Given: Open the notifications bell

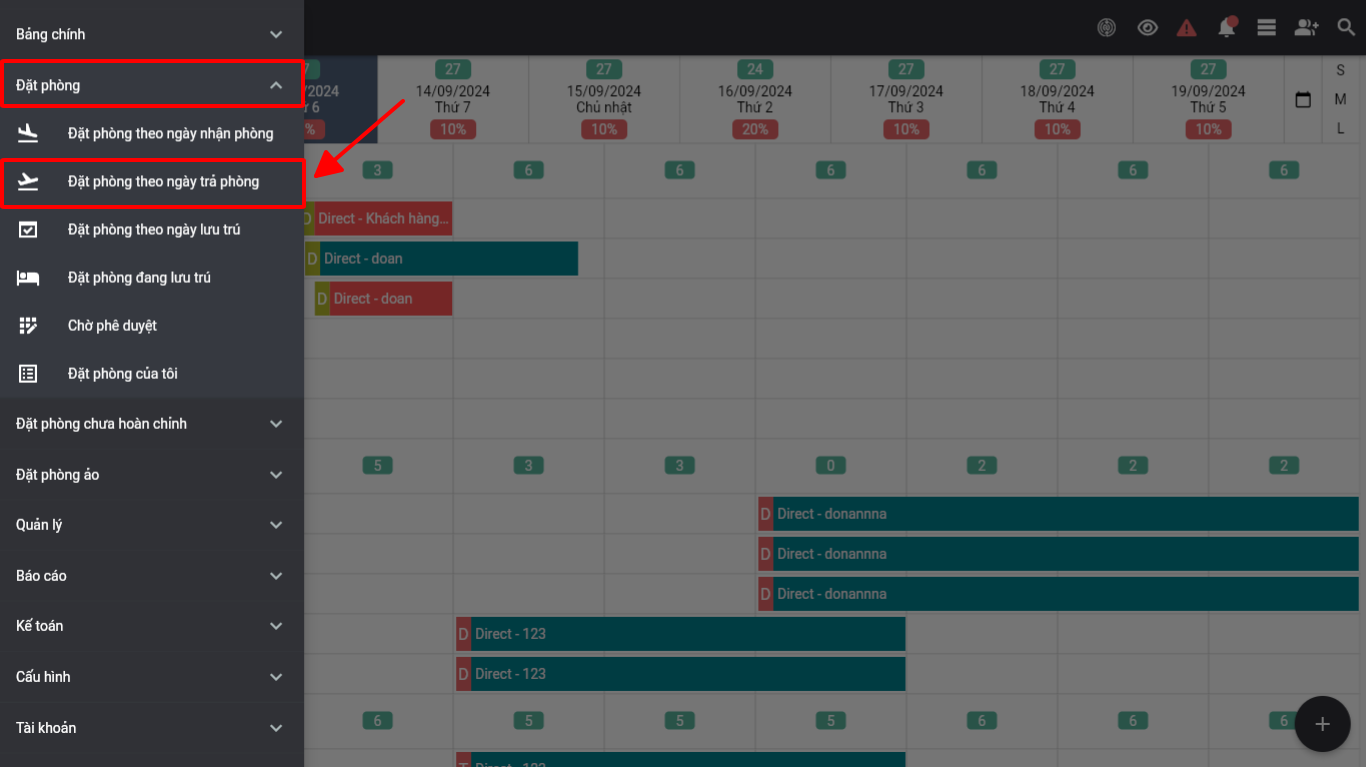Looking at the screenshot, I should pyautogui.click(x=1227, y=28).
